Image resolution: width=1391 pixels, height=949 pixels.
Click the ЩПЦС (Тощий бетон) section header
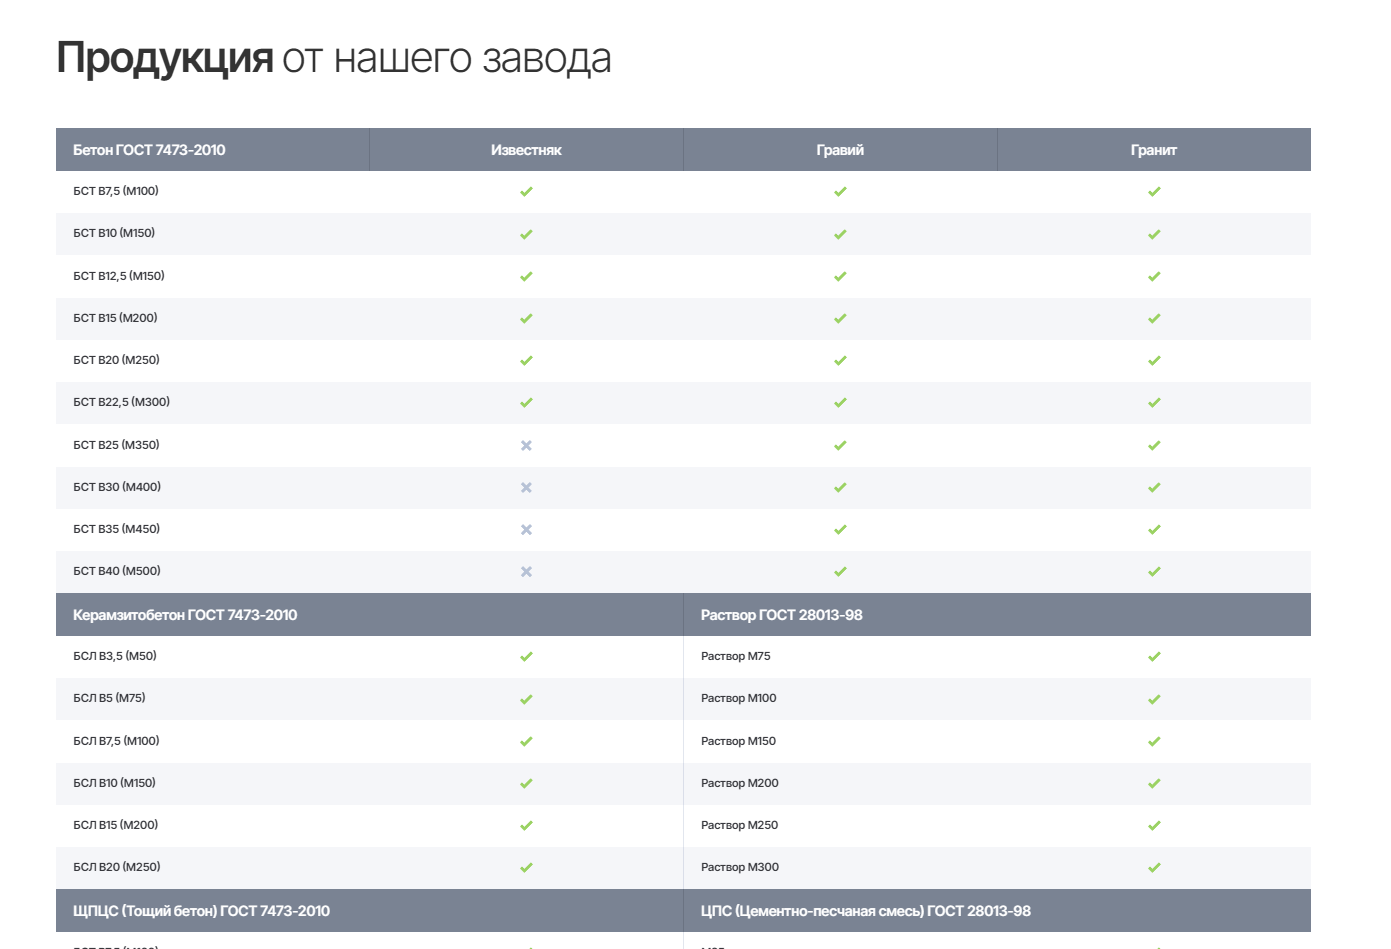coord(201,911)
